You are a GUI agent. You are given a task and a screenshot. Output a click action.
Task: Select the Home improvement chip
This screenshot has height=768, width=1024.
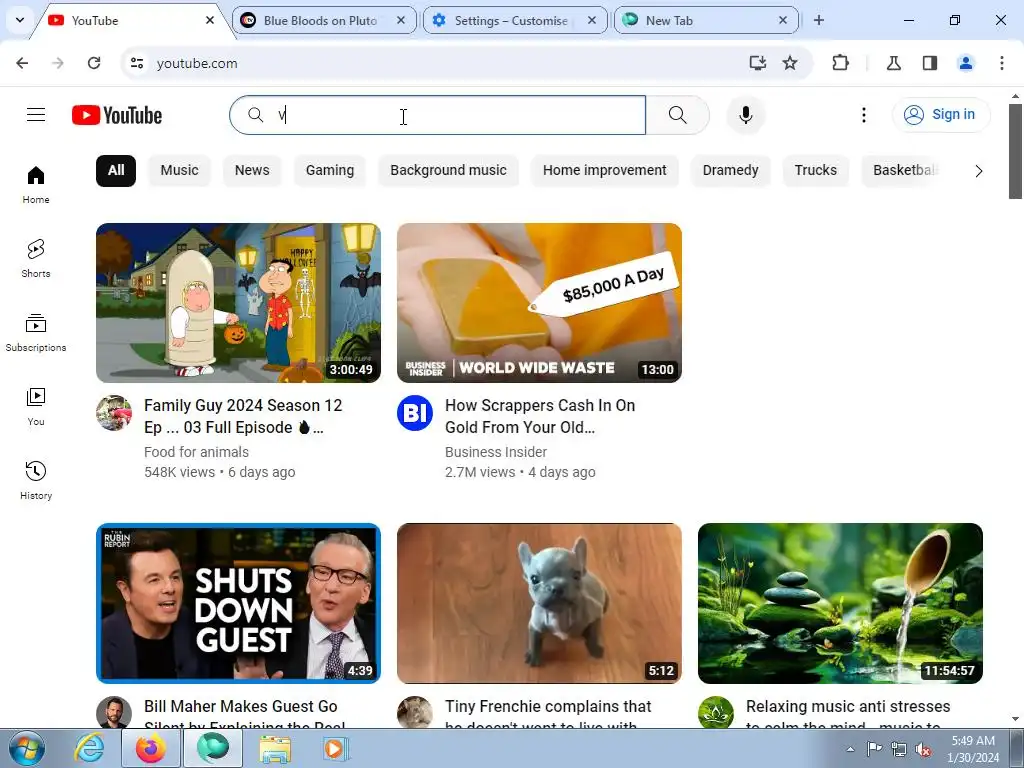[x=605, y=170]
